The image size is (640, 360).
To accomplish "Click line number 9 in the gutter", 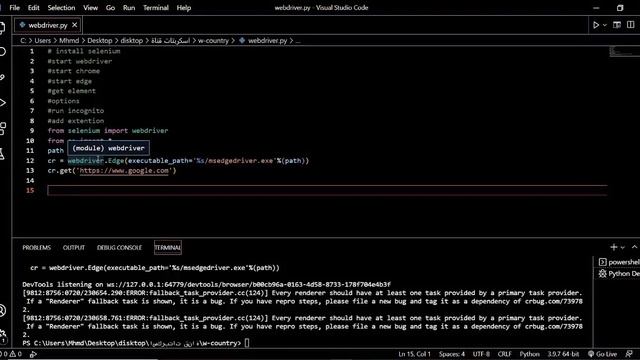I will 32,131.
